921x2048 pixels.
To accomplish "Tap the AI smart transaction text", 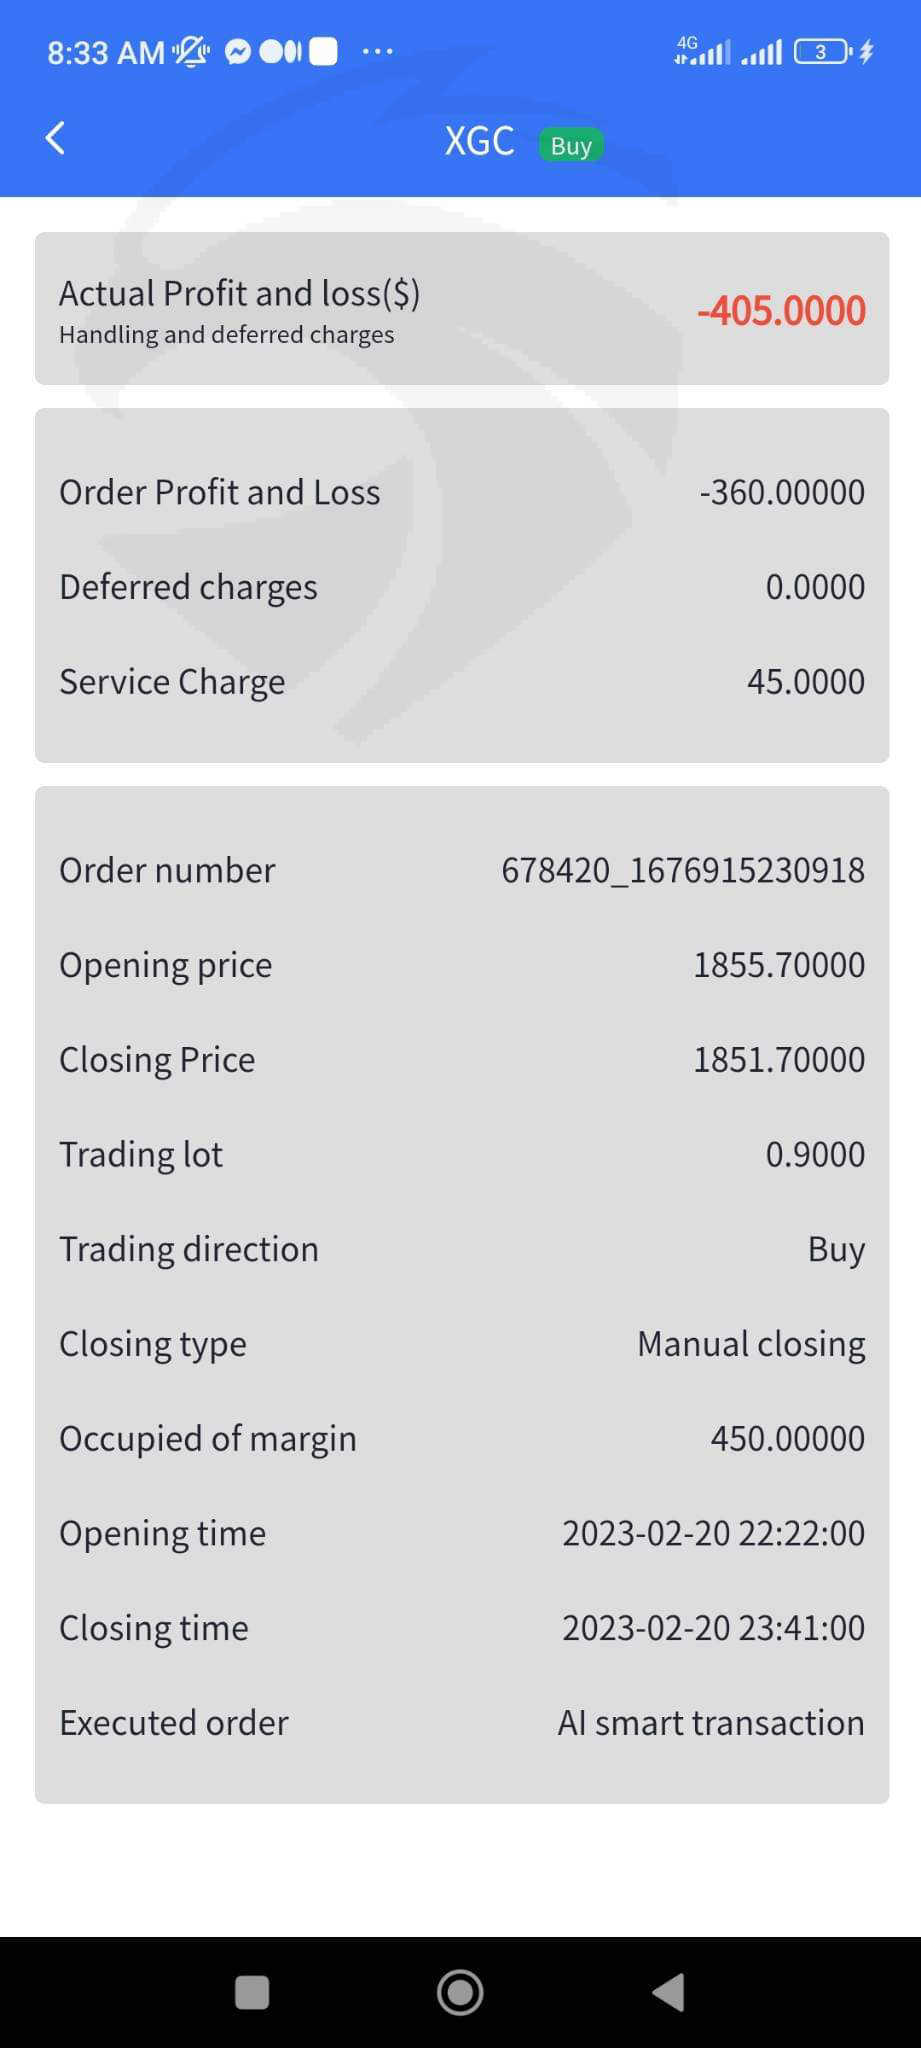I will pos(710,1723).
